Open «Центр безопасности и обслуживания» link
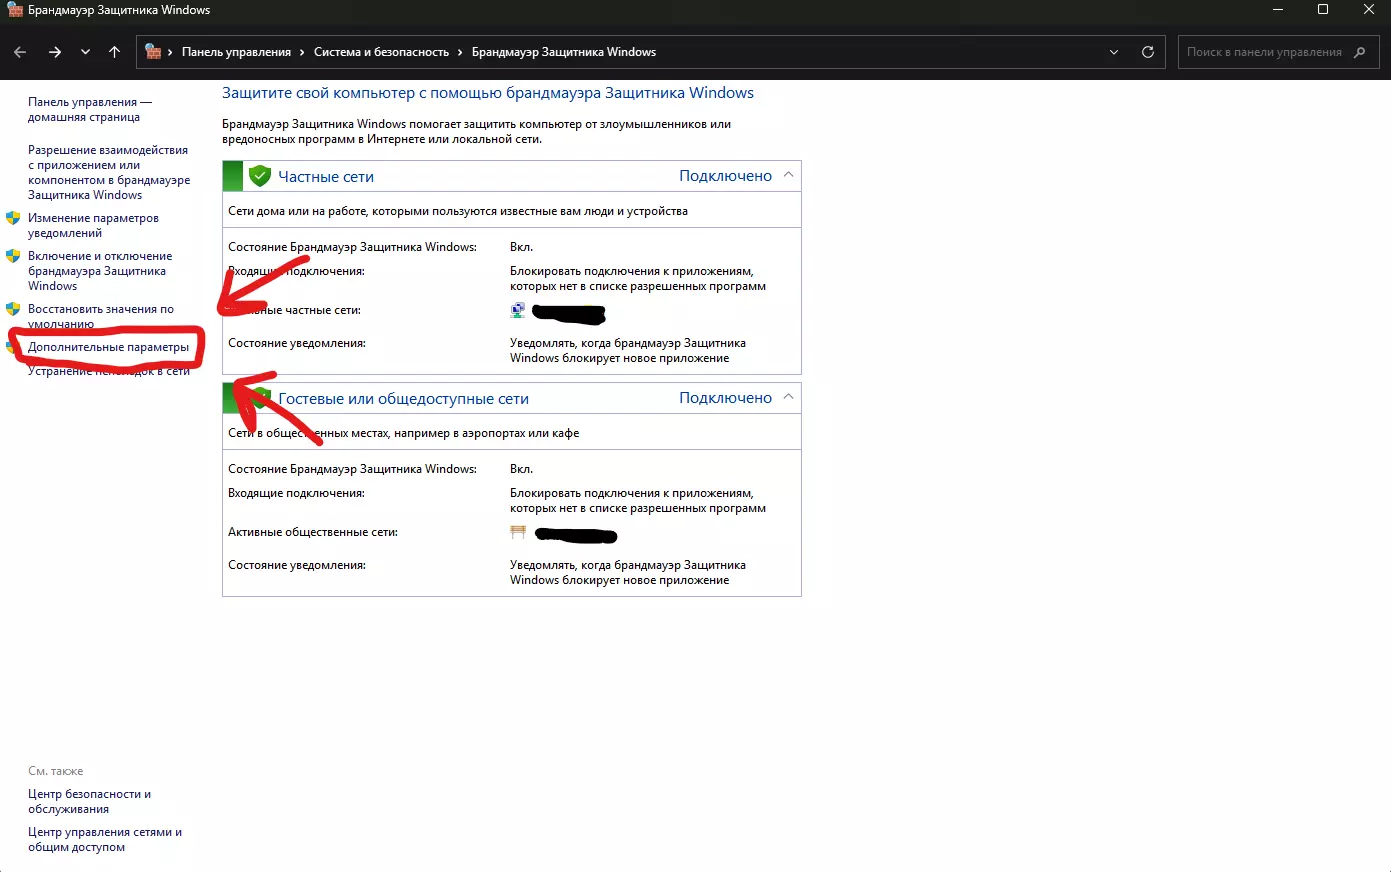This screenshot has height=872, width=1391. (x=89, y=801)
